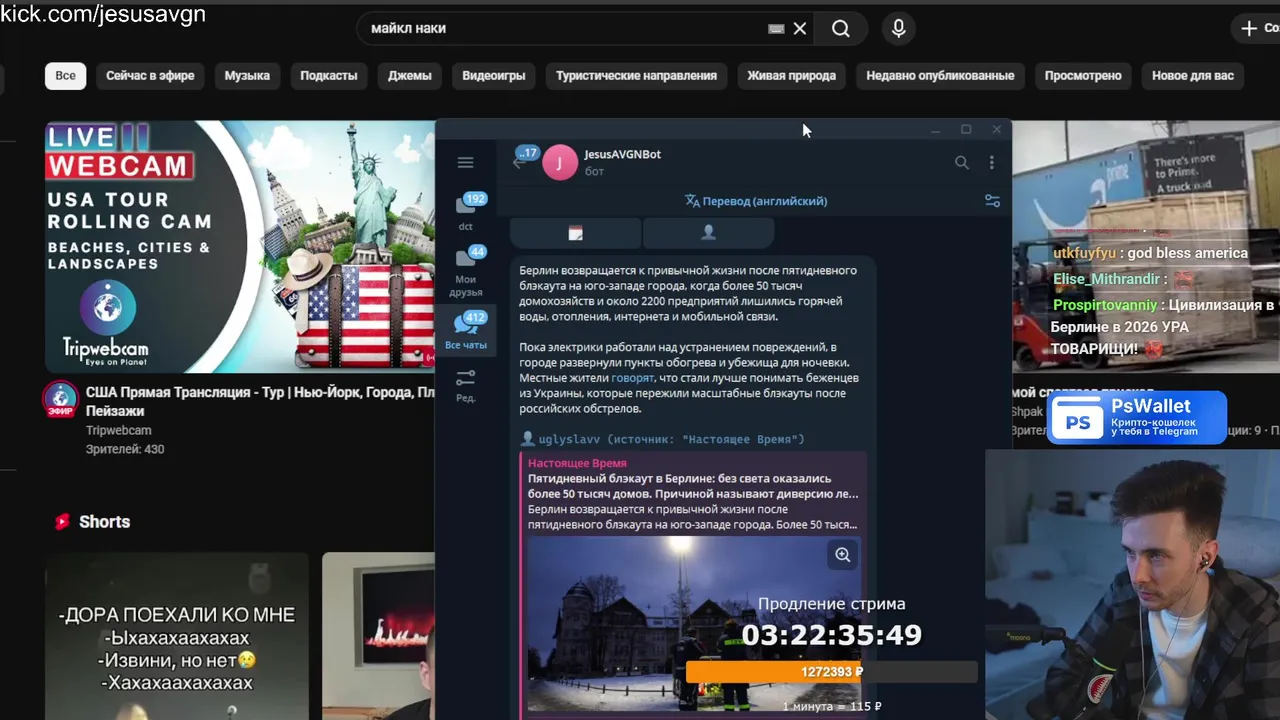Image resolution: width=1280 pixels, height=720 pixels.
Task: Select the Видеоигры filter chip
Action: click(493, 75)
